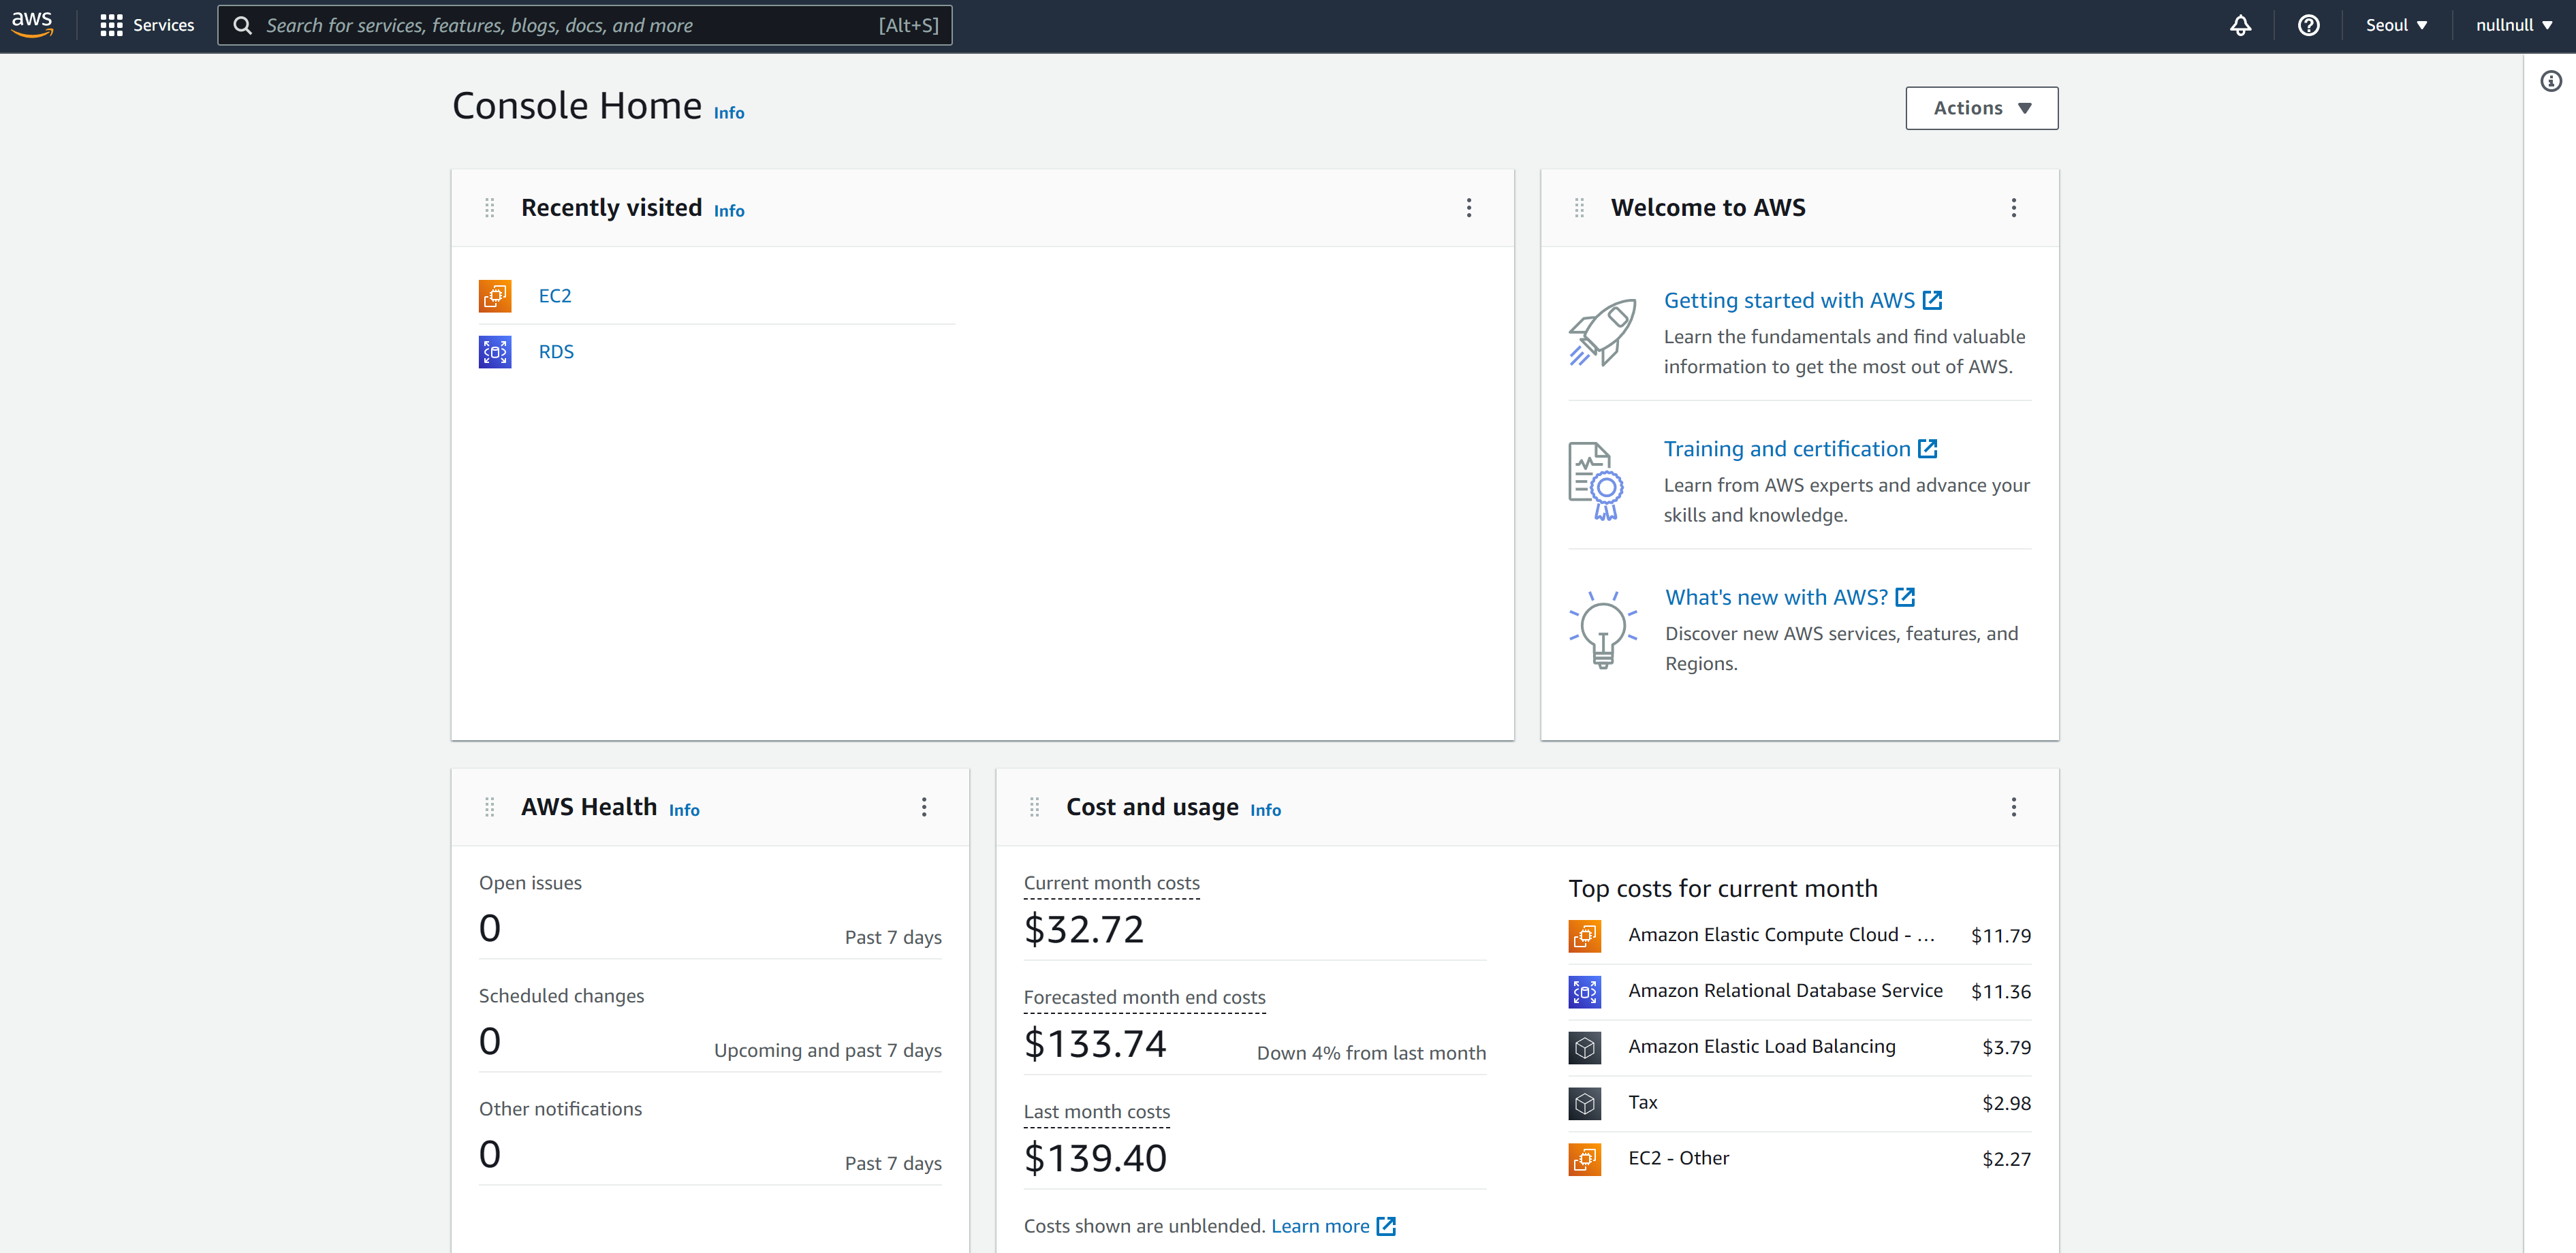Open AWS Health widget options menu
Image resolution: width=2576 pixels, height=1253 pixels.
pyautogui.click(x=924, y=807)
